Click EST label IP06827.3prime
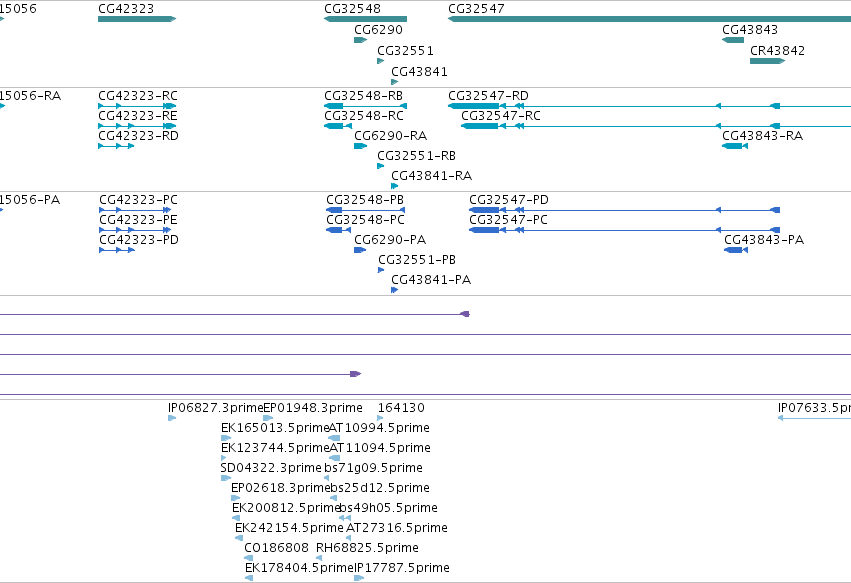The width and height of the screenshot is (851, 583). coord(215,408)
